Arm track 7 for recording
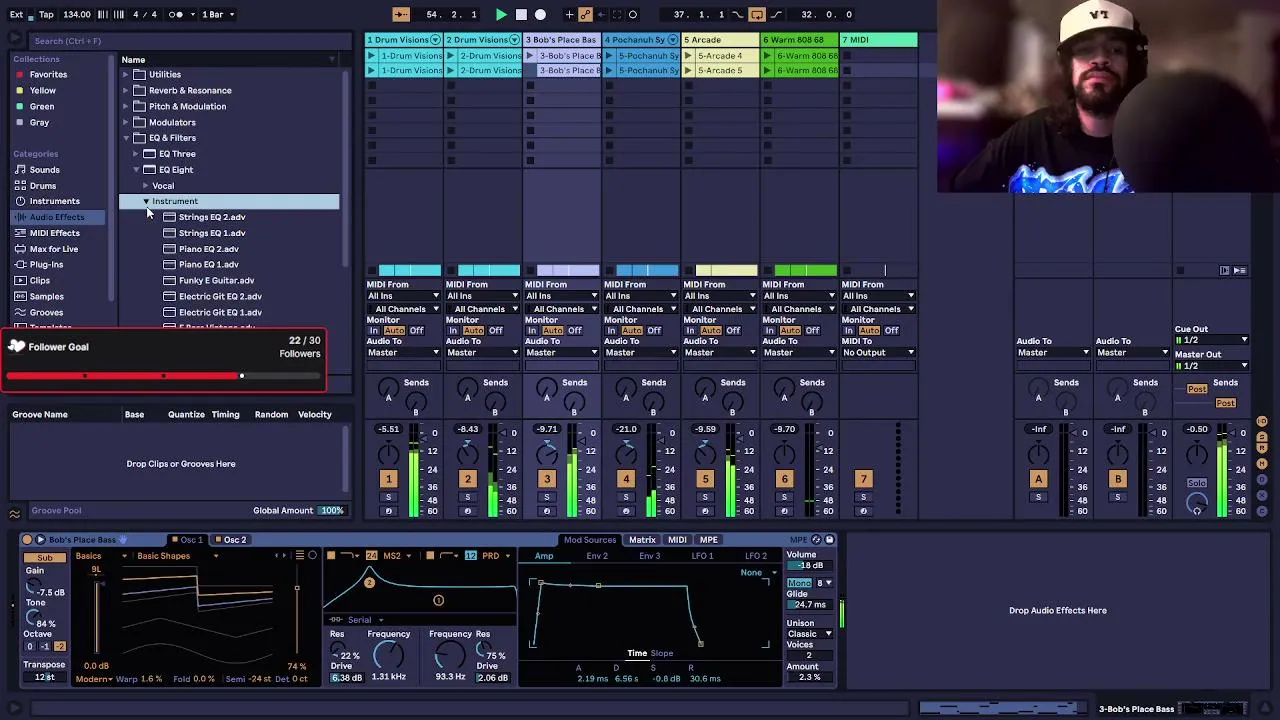 coord(863,511)
